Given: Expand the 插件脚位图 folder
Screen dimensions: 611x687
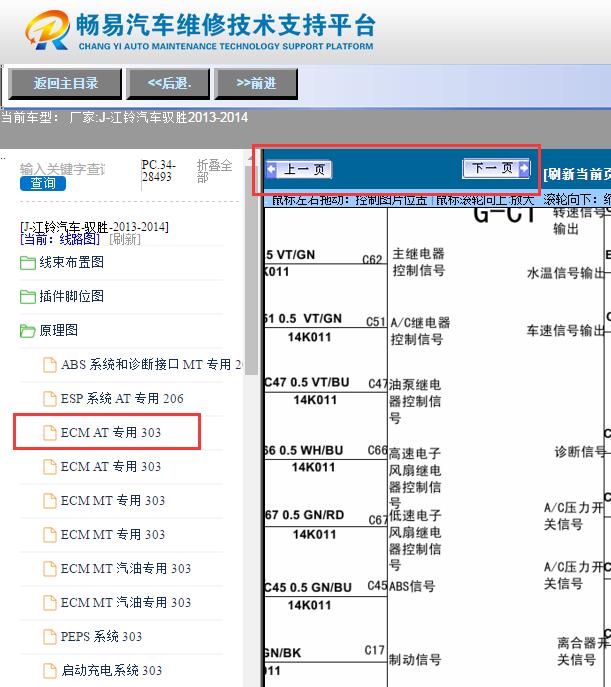Looking at the screenshot, I should coord(71,296).
